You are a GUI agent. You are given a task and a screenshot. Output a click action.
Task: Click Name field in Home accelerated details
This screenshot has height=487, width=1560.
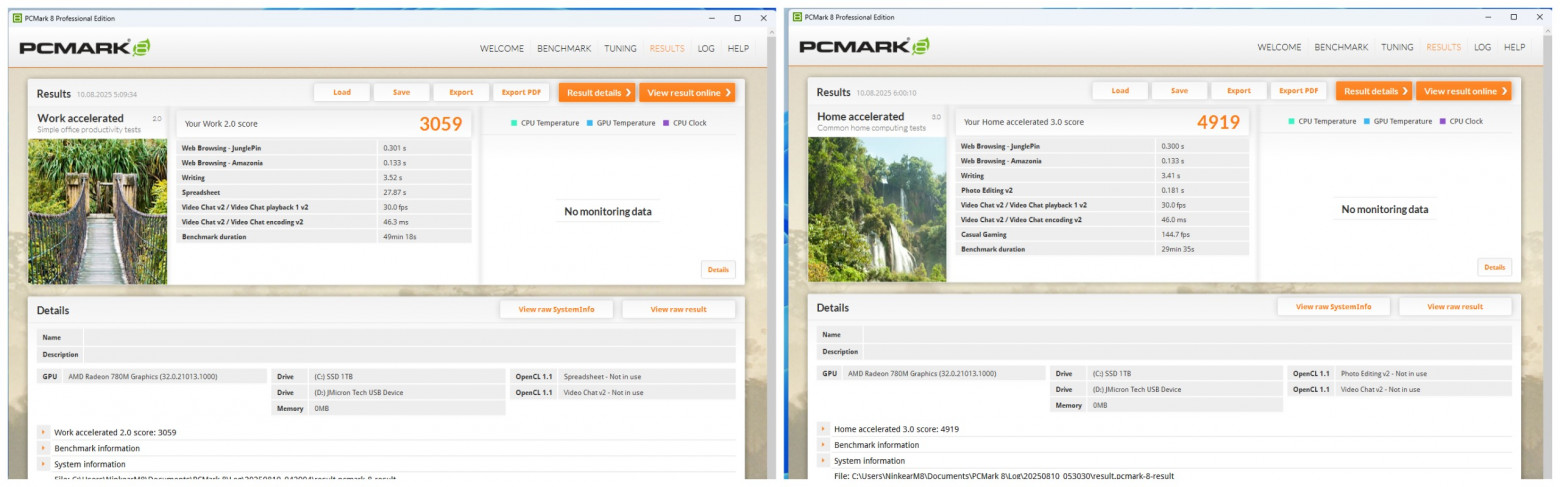(1188, 335)
